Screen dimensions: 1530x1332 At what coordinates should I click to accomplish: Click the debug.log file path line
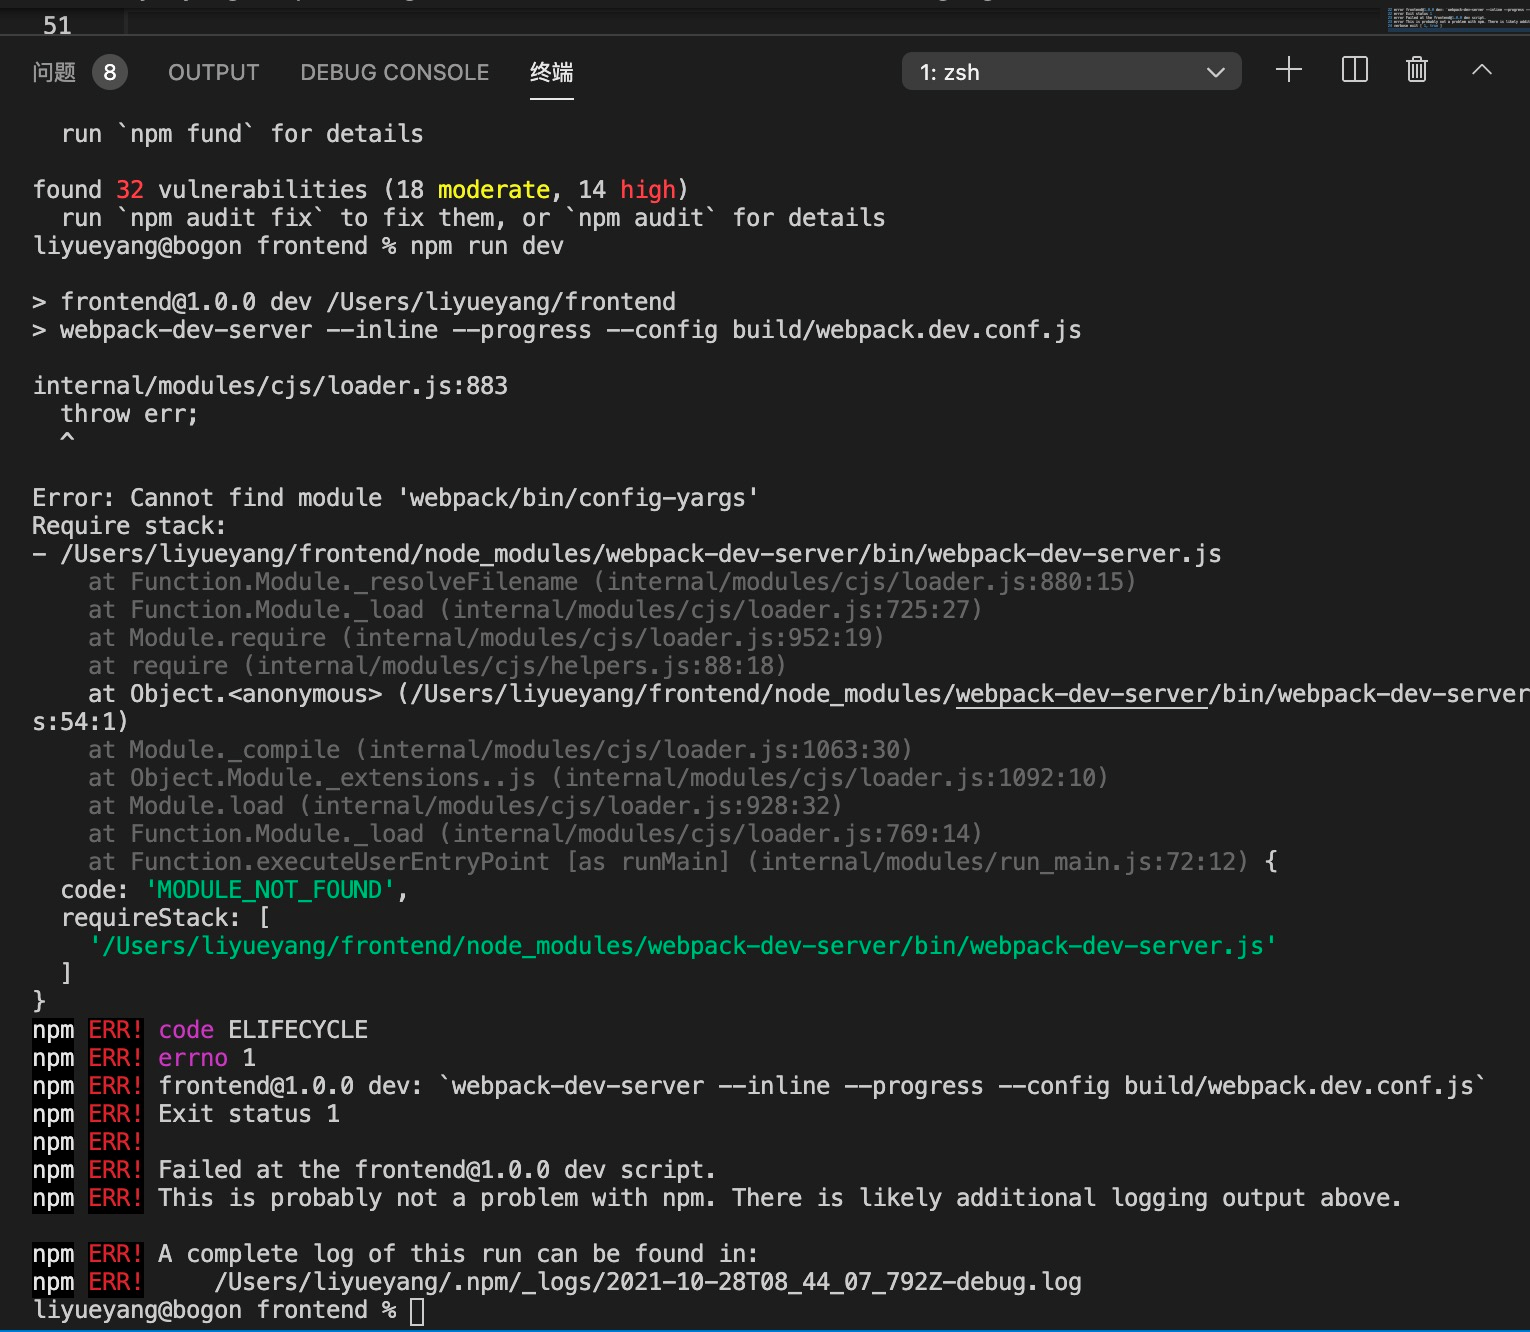tap(648, 1282)
